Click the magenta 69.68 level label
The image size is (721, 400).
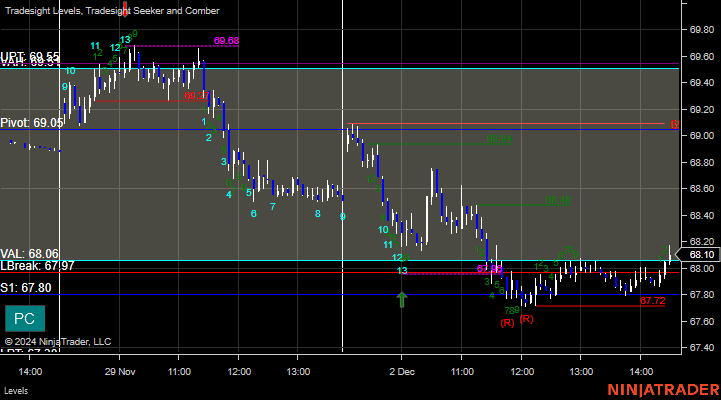(x=226, y=41)
